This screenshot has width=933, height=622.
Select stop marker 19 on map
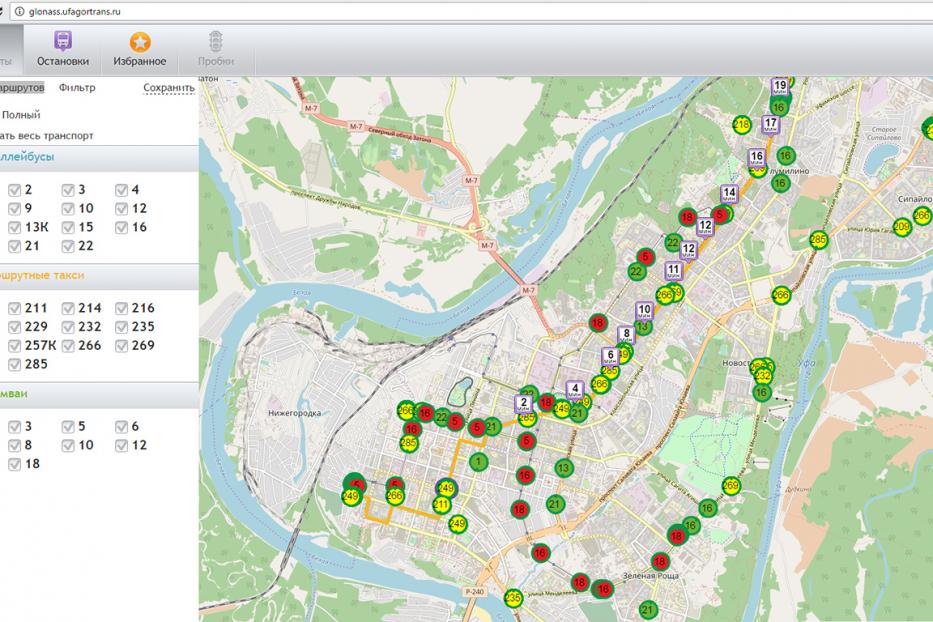pyautogui.click(x=779, y=86)
